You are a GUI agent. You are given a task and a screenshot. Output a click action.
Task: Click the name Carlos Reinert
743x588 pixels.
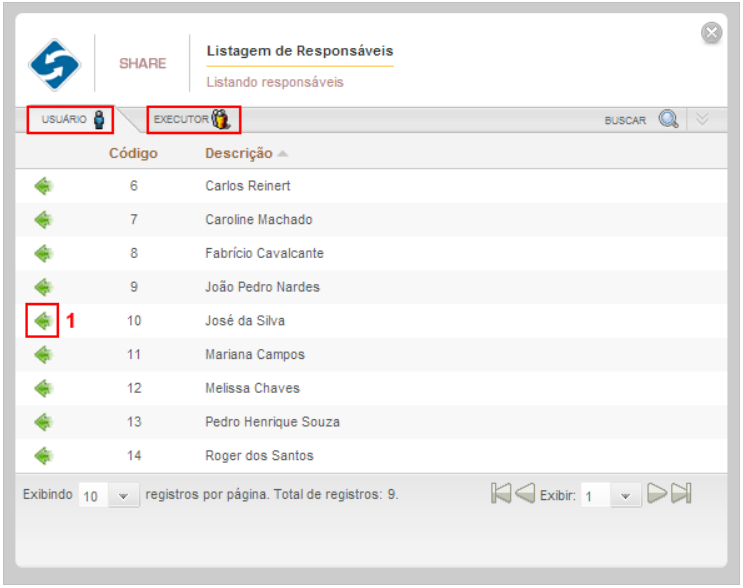click(248, 186)
